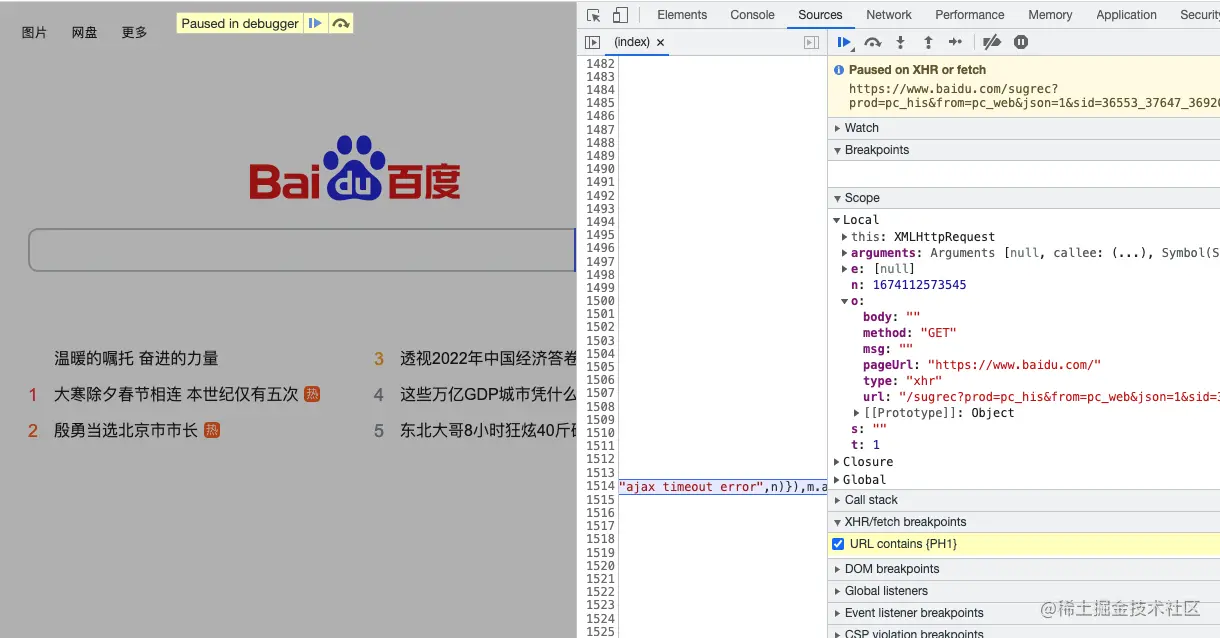Collapse the o: object variable
The height and width of the screenshot is (638, 1220).
845,301
